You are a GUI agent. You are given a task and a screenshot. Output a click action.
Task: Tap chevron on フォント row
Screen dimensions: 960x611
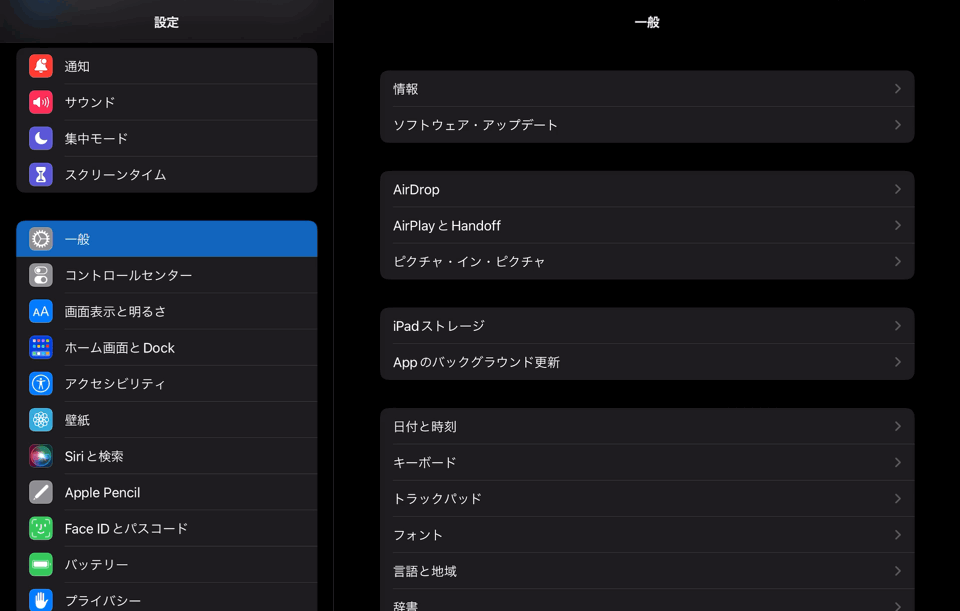[x=898, y=534]
